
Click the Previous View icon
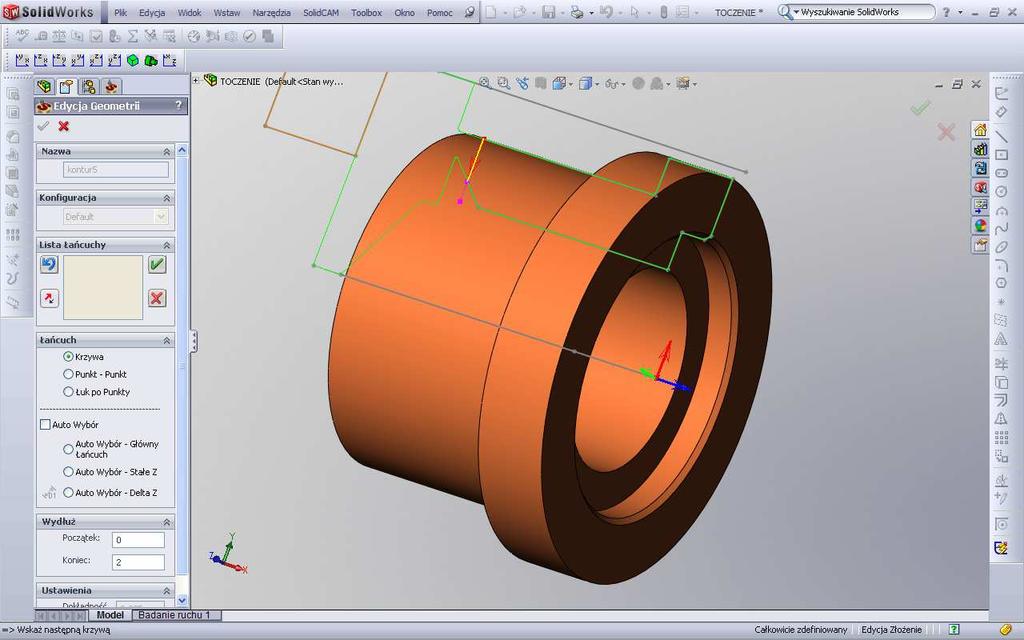click(522, 83)
